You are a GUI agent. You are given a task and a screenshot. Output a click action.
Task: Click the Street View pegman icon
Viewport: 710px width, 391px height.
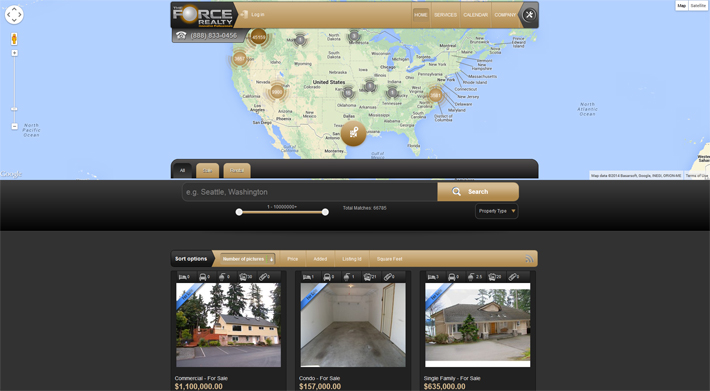coord(14,39)
